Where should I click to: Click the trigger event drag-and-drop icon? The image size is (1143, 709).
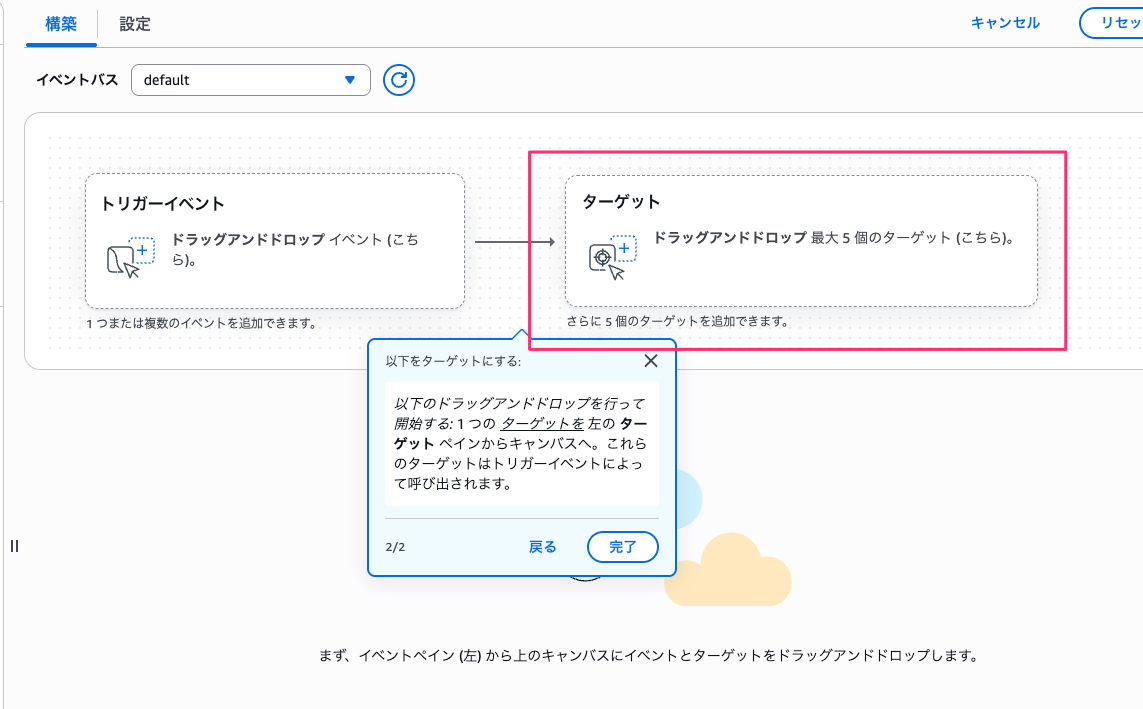130,257
